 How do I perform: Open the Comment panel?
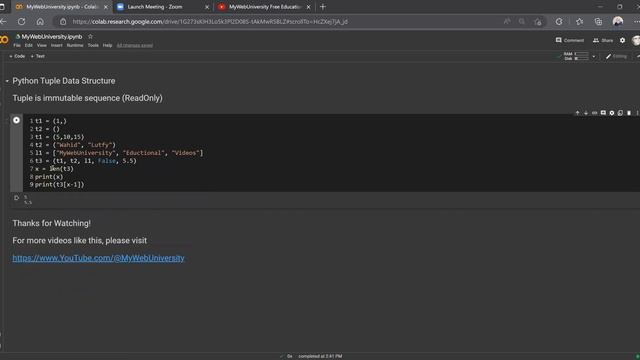tap(570, 40)
